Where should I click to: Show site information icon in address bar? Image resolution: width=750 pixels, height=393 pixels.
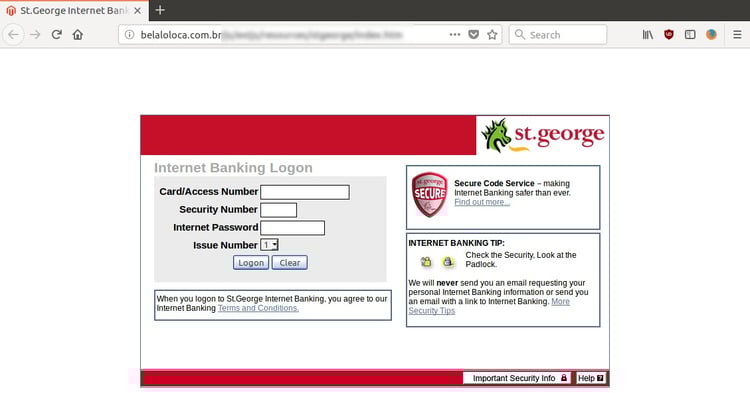point(129,34)
